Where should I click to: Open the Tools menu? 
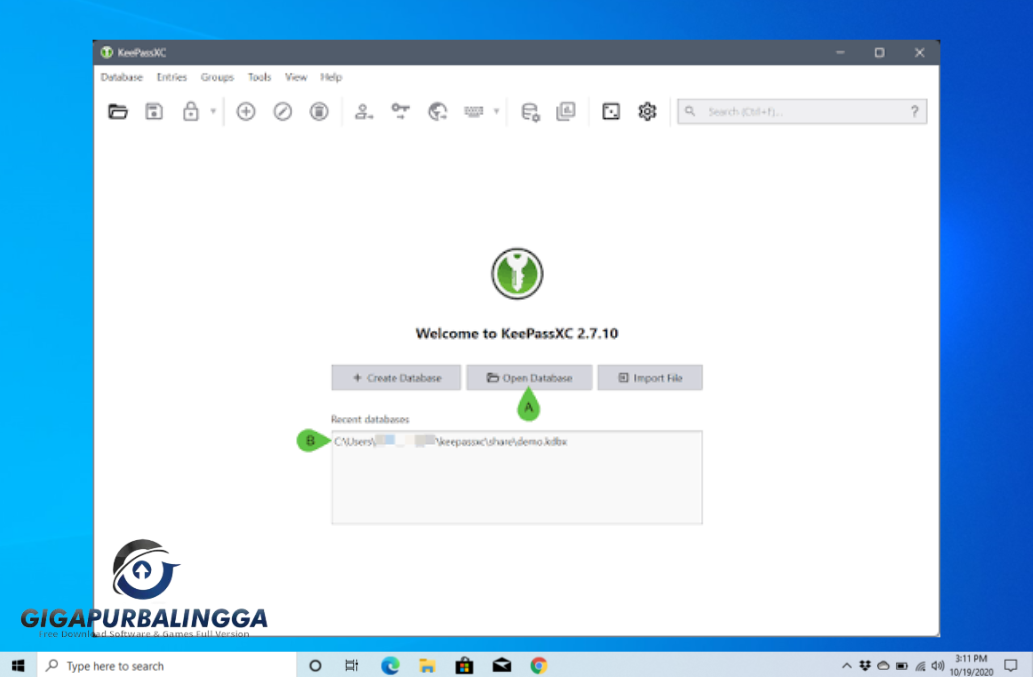[x=260, y=77]
